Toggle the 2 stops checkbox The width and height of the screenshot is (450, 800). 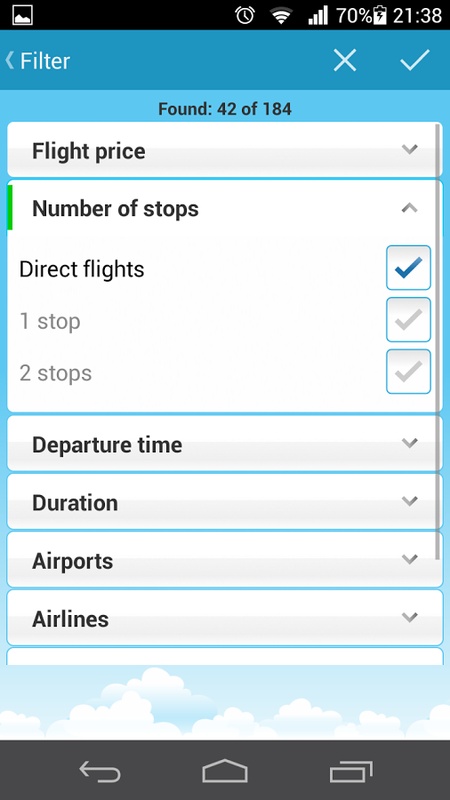408,371
